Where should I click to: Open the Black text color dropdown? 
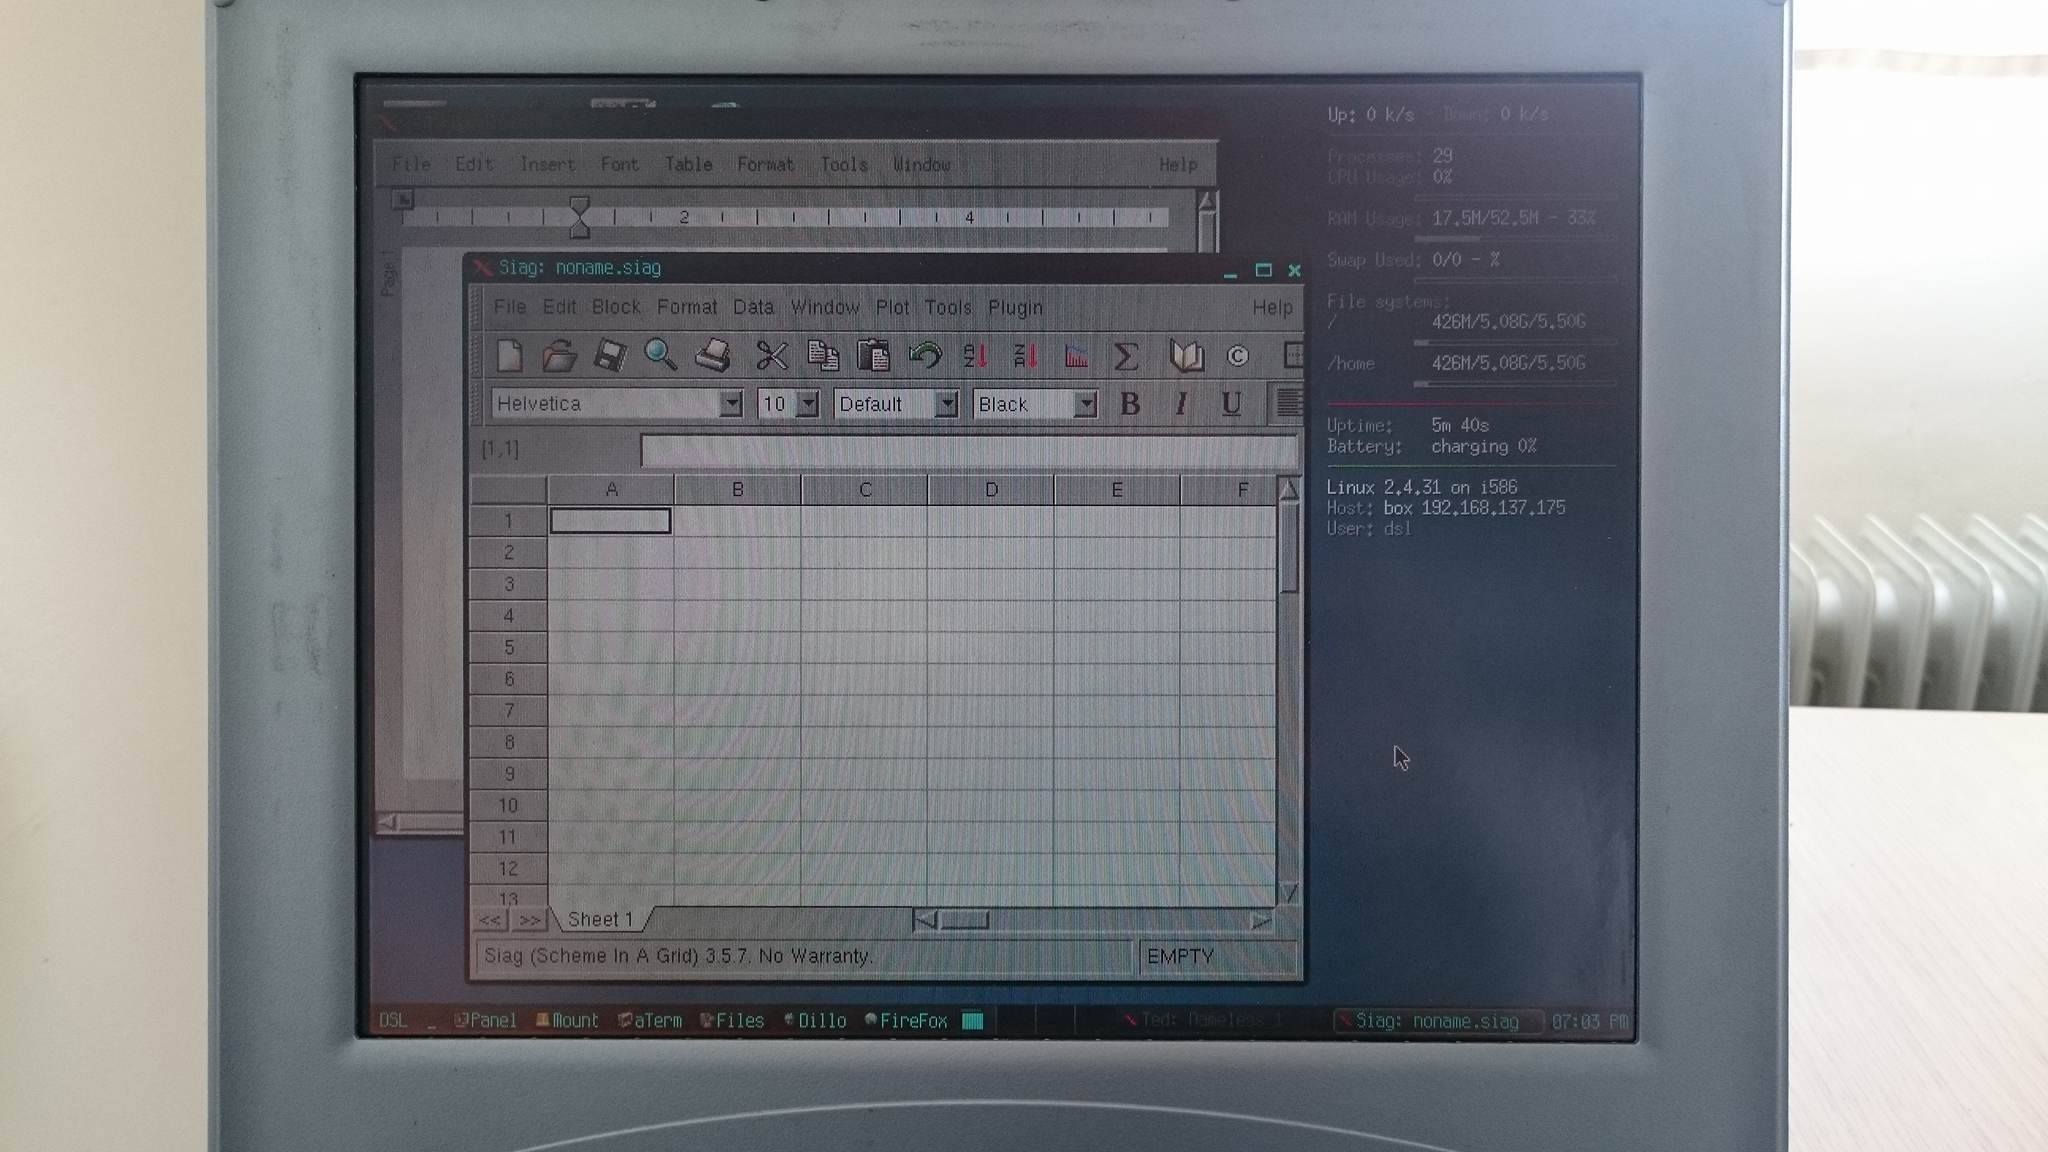point(1085,404)
